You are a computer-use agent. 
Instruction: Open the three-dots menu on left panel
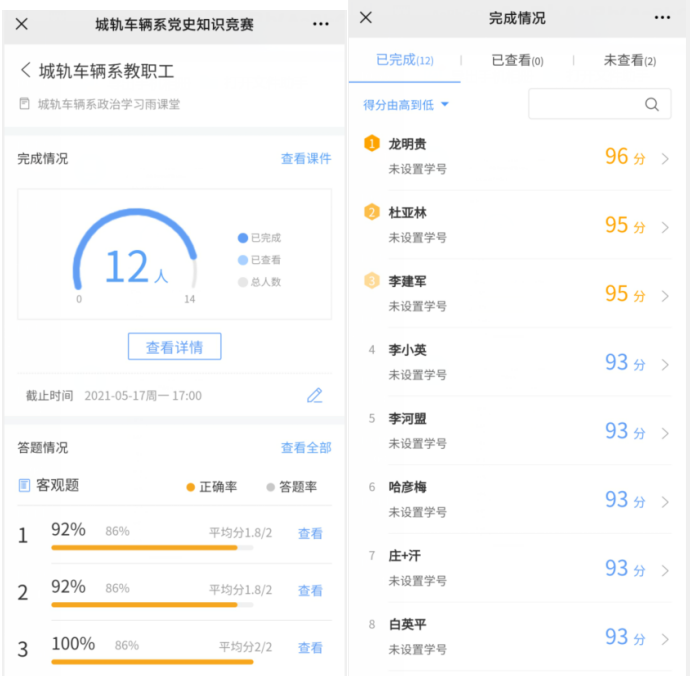[x=320, y=23]
